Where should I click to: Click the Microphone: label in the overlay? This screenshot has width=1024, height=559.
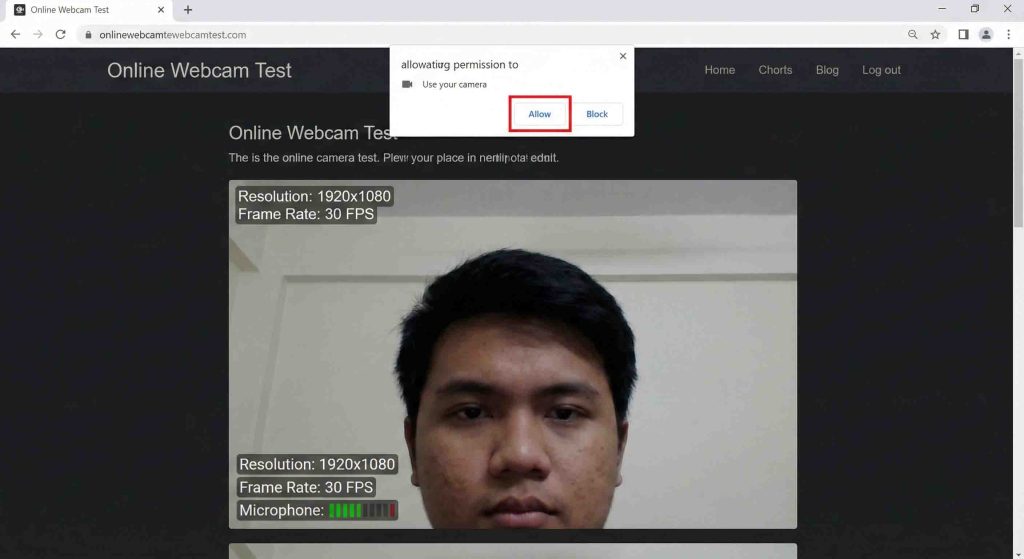pos(281,511)
